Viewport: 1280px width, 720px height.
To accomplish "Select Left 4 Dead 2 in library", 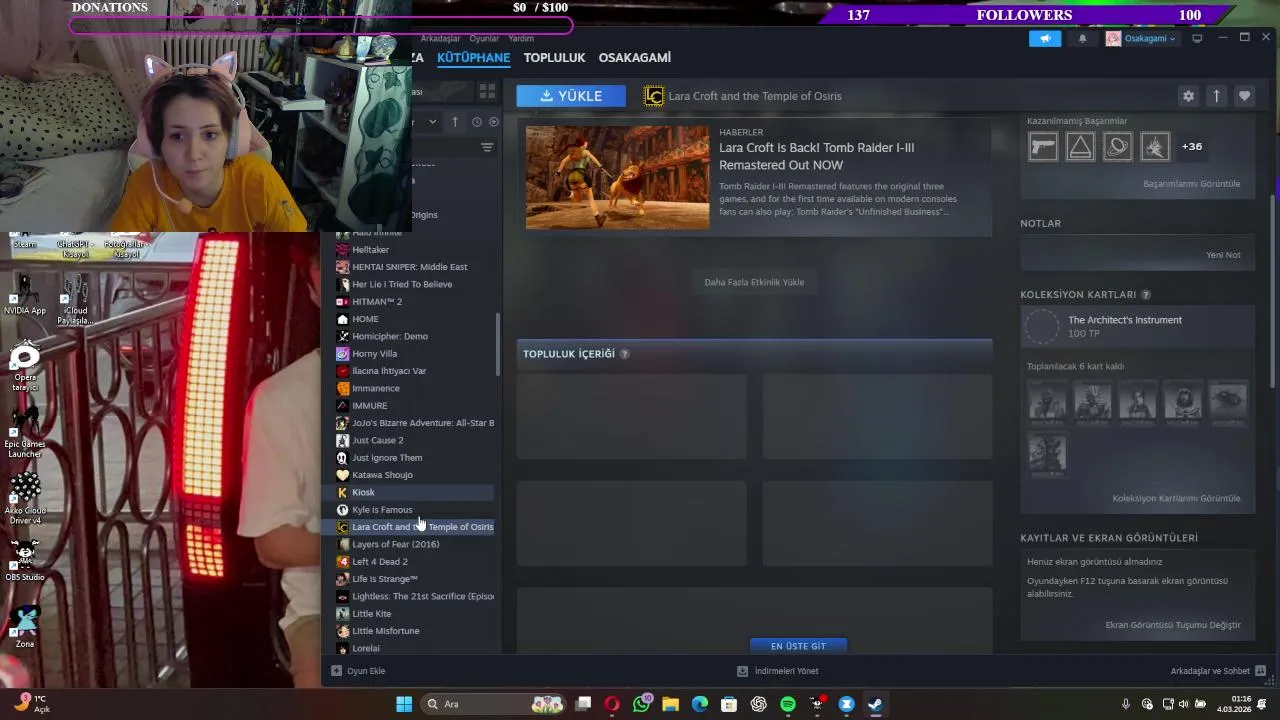I will [380, 562].
